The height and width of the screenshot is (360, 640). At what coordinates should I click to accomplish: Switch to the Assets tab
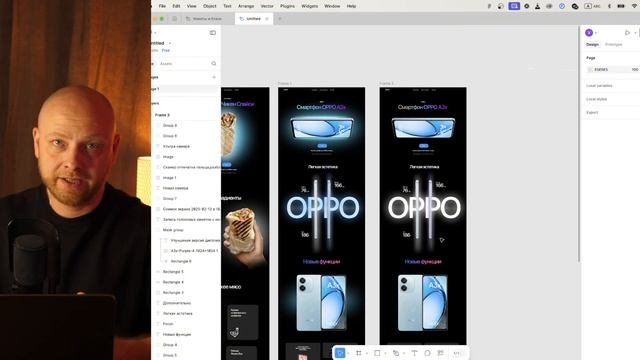(x=166, y=64)
